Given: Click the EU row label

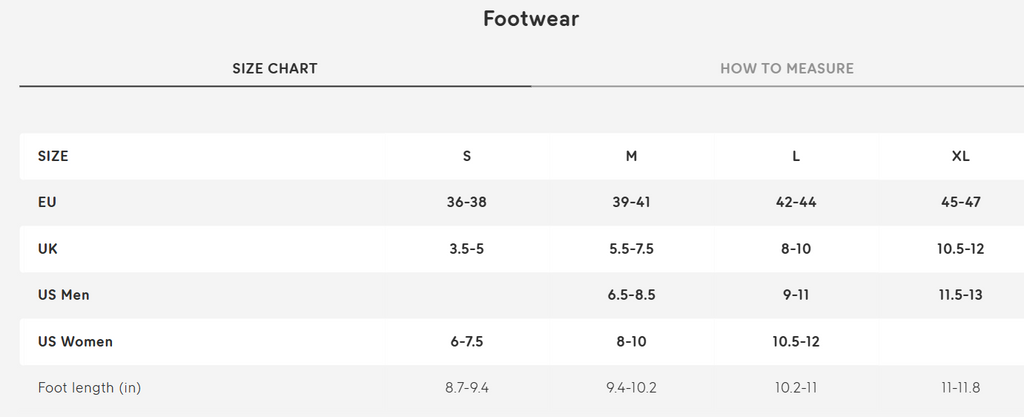Looking at the screenshot, I should pos(47,202).
